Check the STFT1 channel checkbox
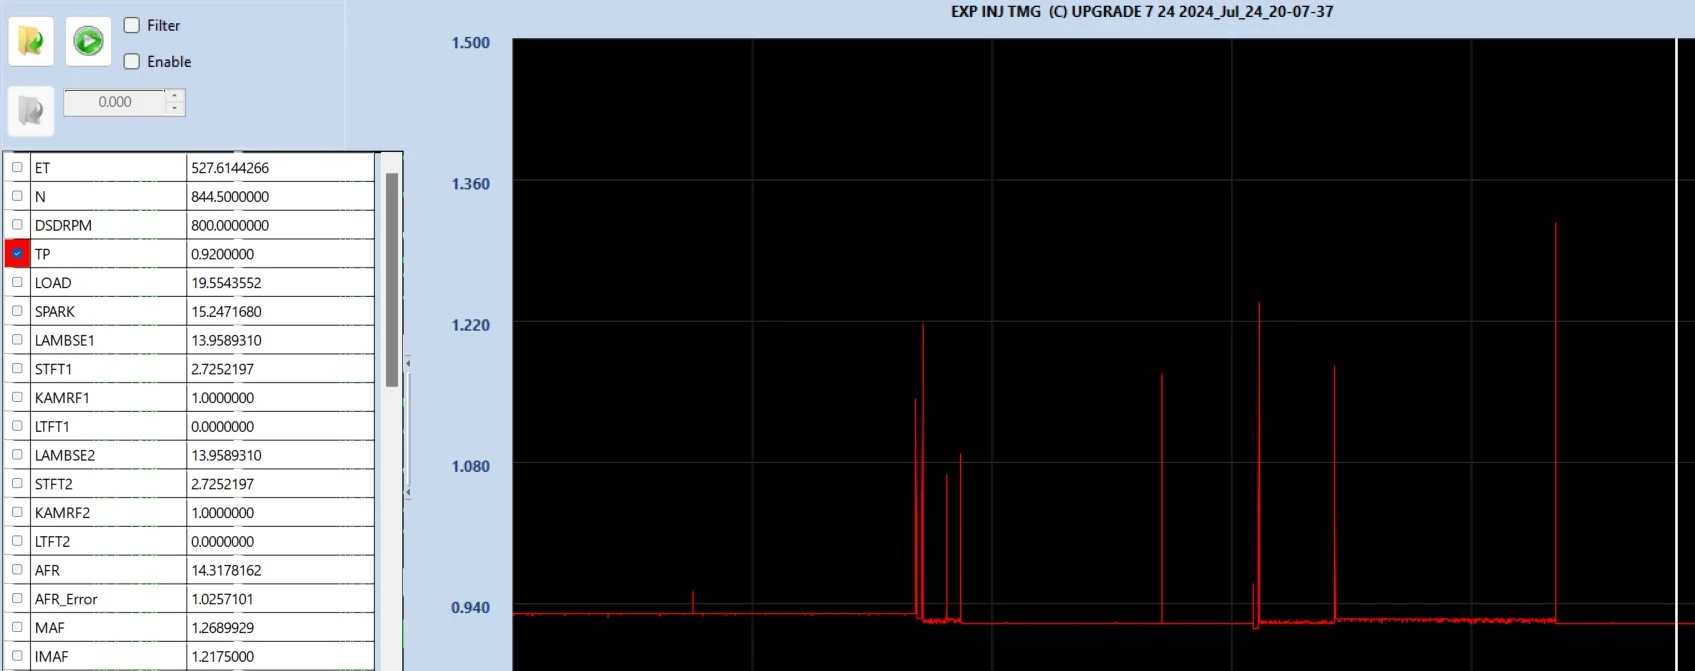This screenshot has height=671, width=1695. [17, 369]
